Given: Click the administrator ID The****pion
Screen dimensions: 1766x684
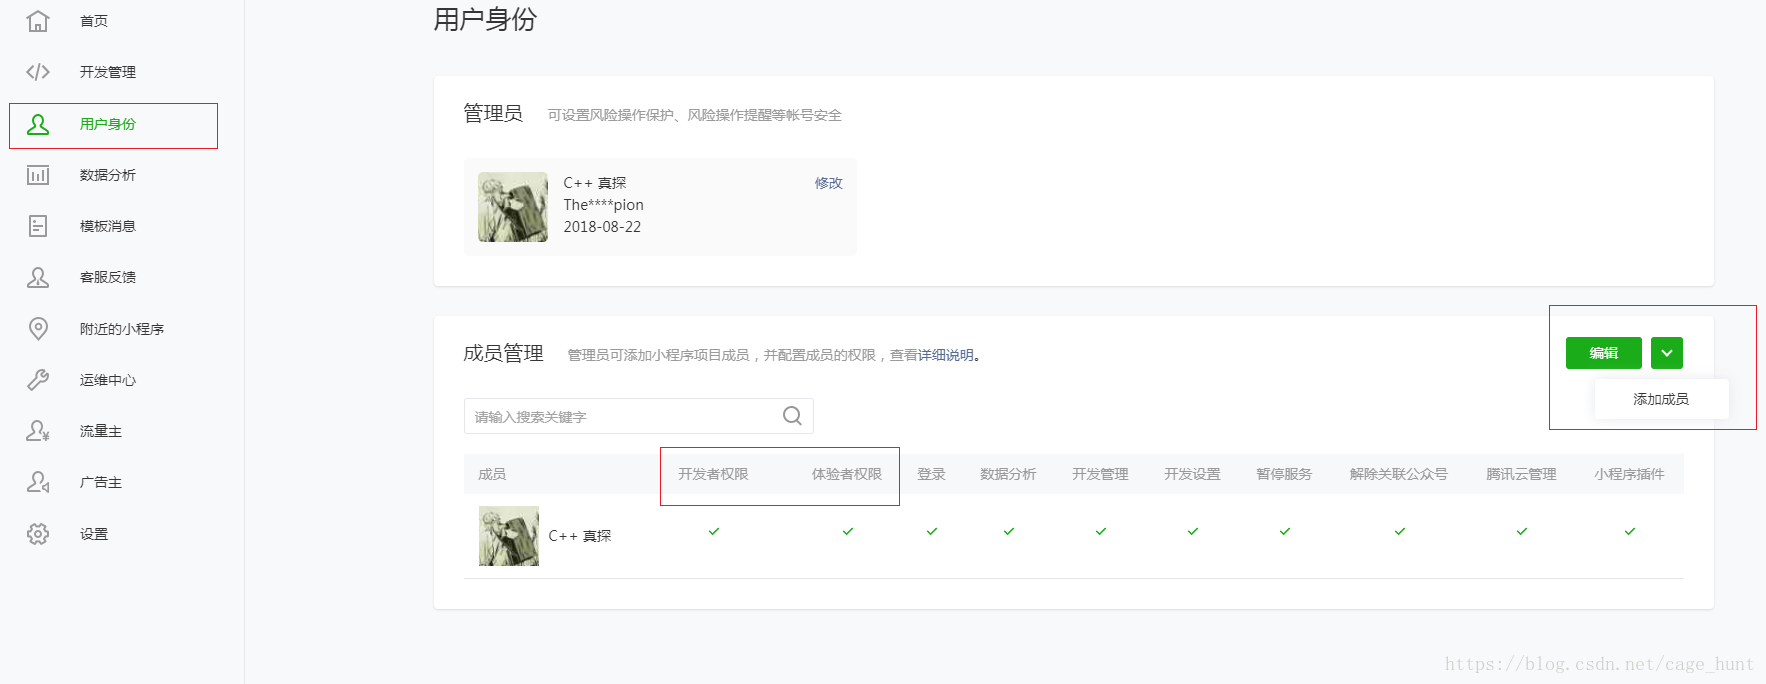Looking at the screenshot, I should point(603,205).
